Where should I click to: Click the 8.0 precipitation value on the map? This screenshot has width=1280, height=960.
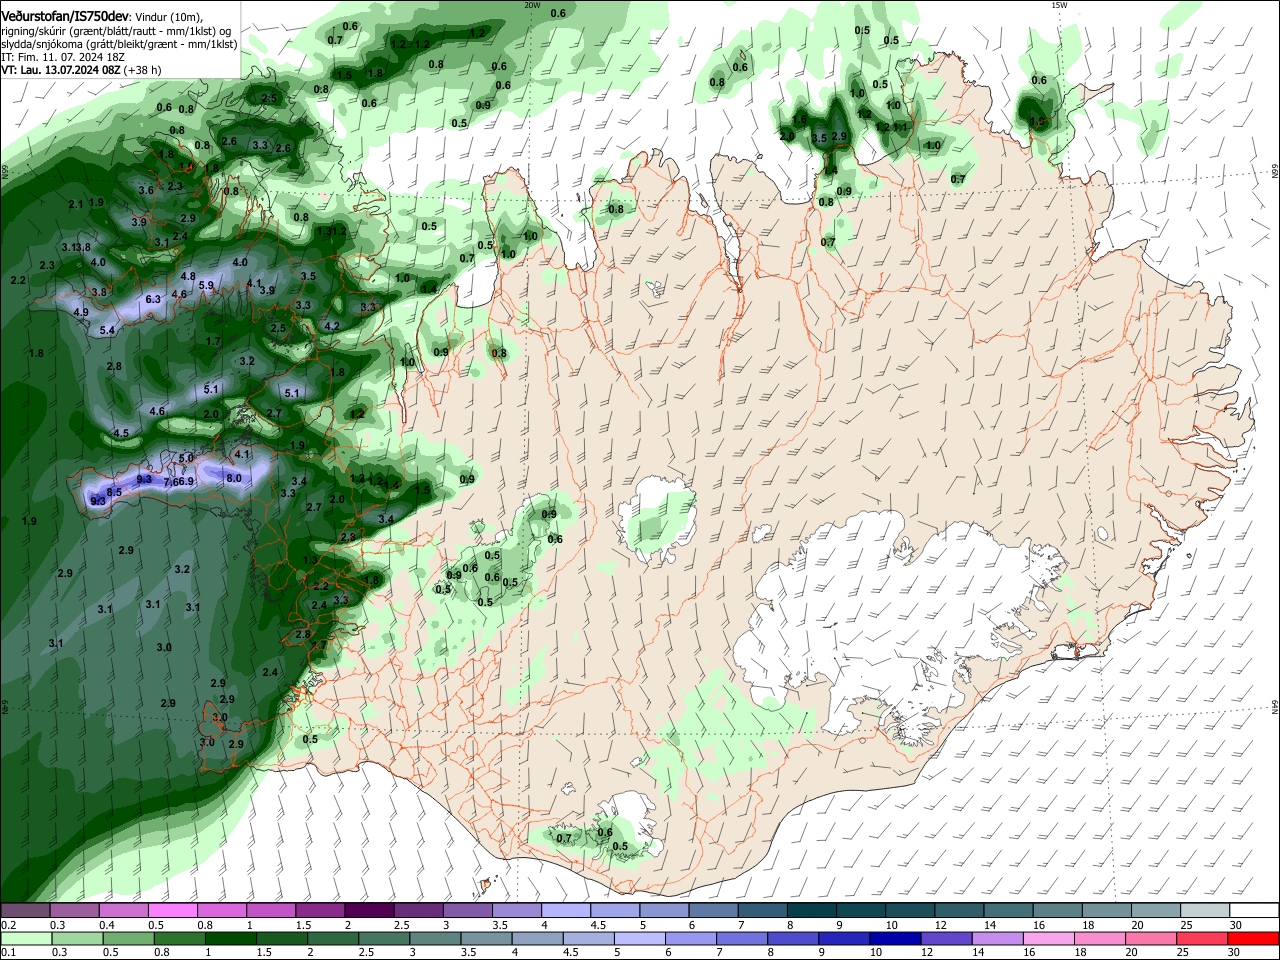[234, 478]
